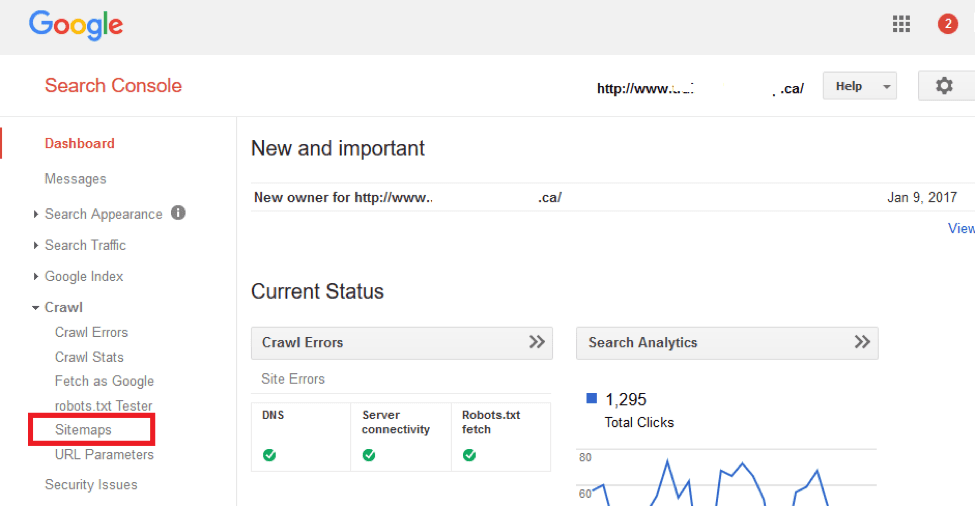
Task: Open Crawl Errors in sidebar
Action: pyautogui.click(x=91, y=333)
